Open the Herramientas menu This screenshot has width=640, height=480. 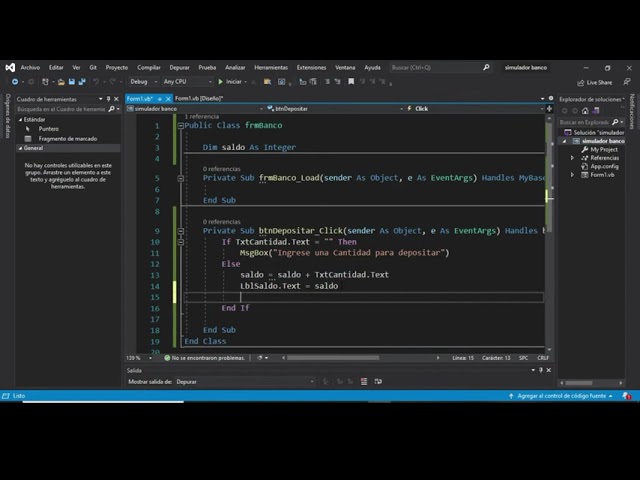(271, 68)
